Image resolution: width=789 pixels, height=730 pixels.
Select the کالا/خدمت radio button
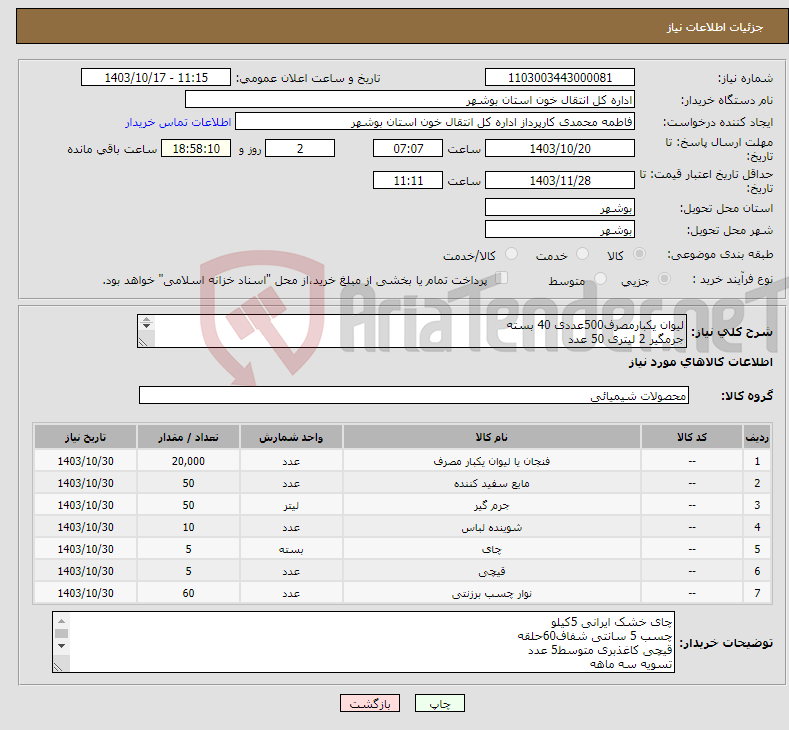coord(511,254)
